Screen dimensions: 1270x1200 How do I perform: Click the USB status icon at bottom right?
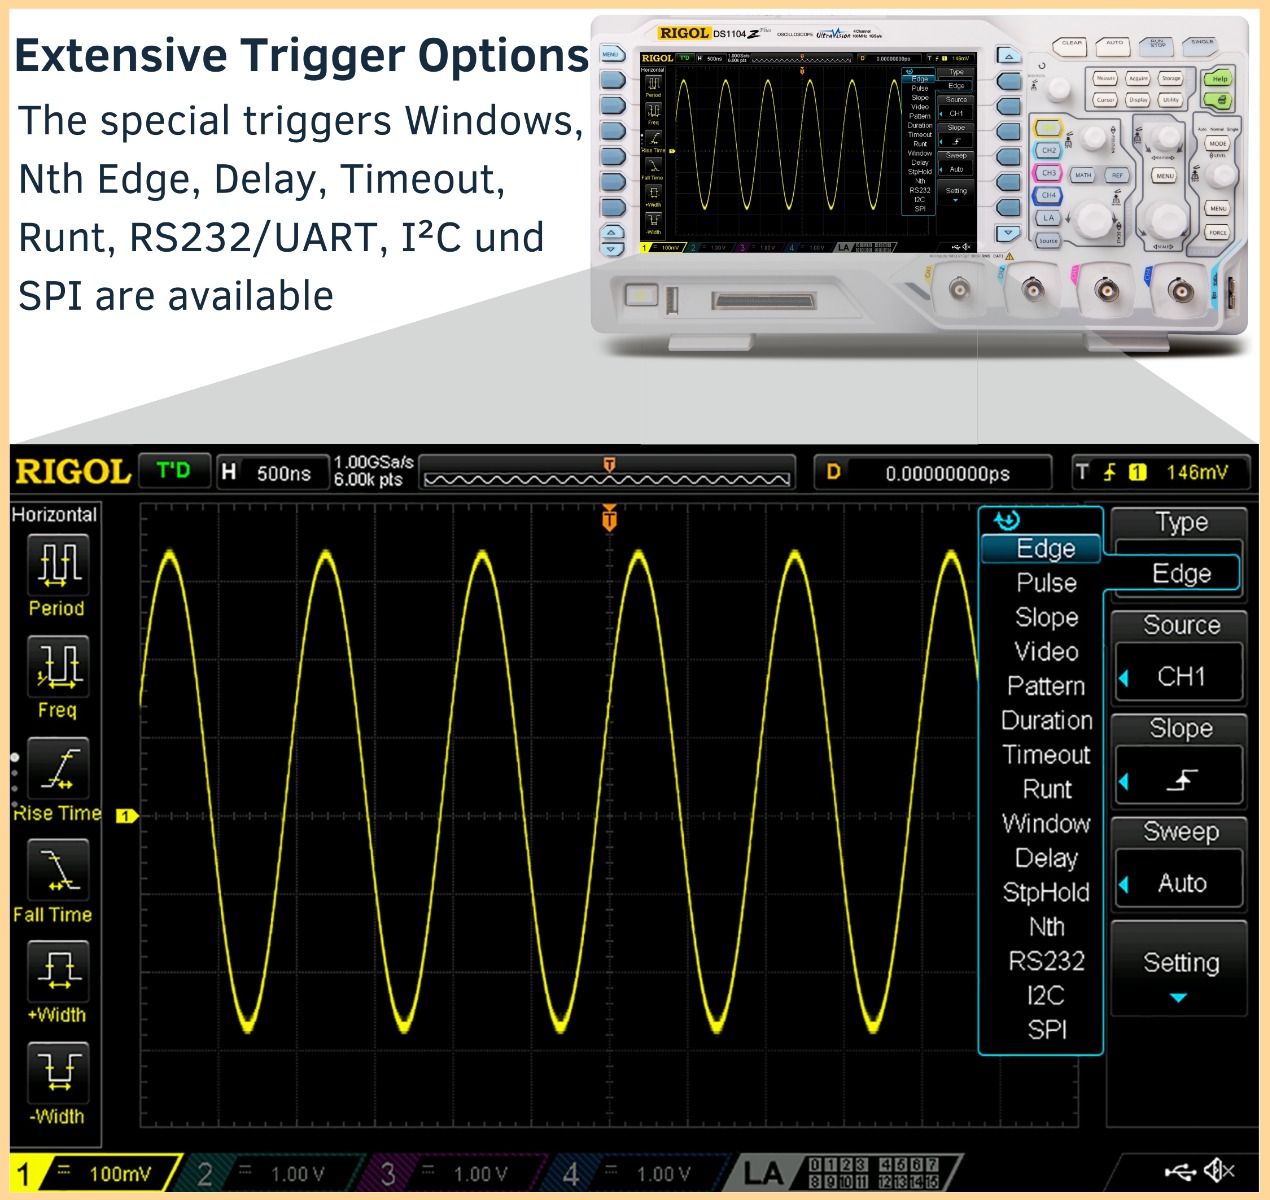pos(1180,1171)
